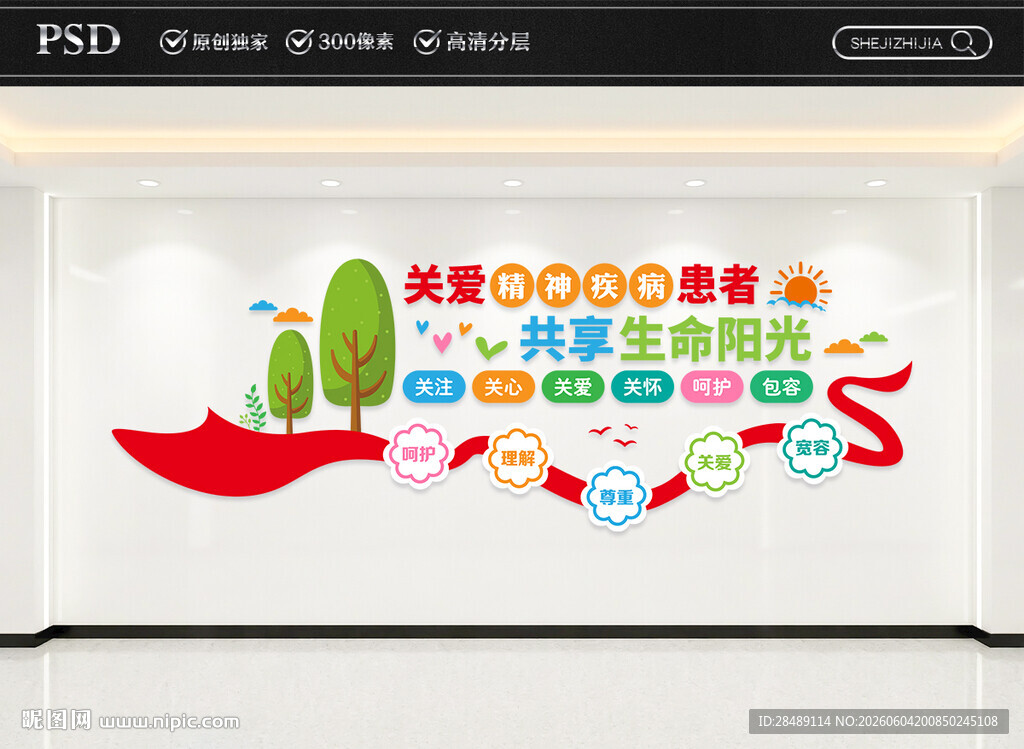This screenshot has width=1024, height=749.
Task: Click the small green tree
Action: pyautogui.click(x=290, y=381)
